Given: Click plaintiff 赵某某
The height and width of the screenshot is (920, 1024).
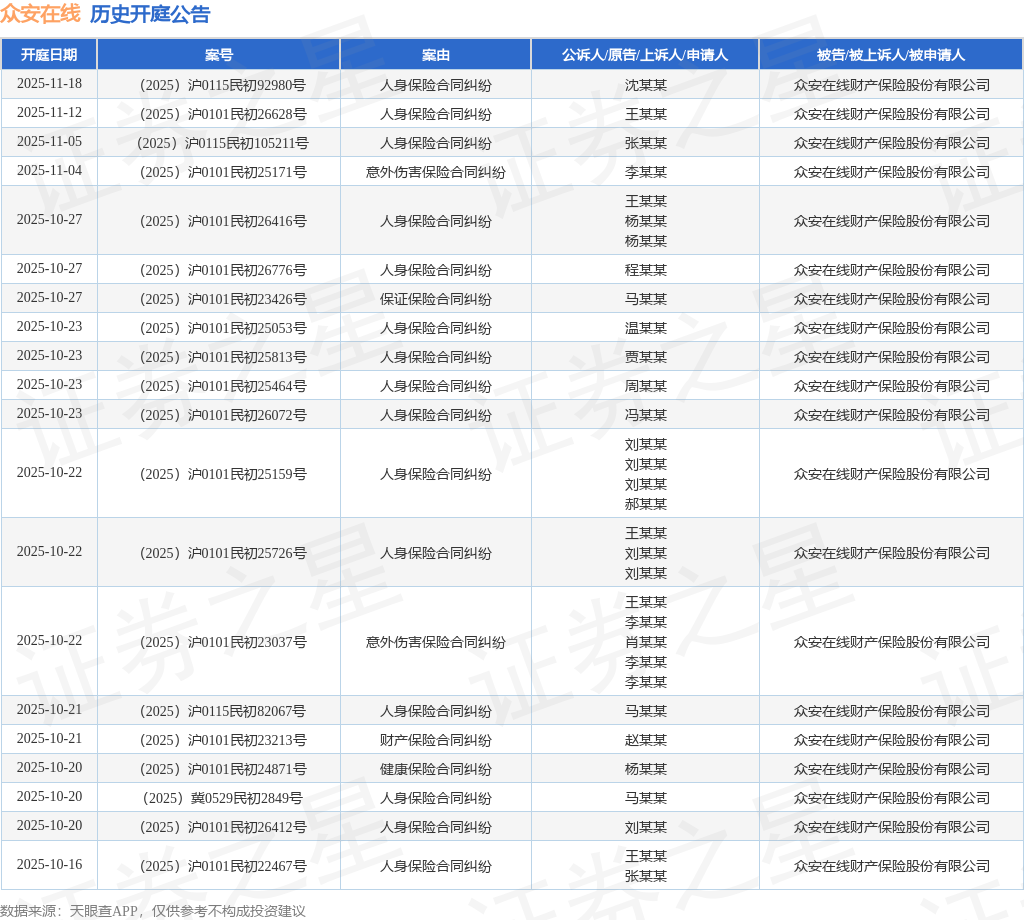Looking at the screenshot, I should tap(645, 740).
